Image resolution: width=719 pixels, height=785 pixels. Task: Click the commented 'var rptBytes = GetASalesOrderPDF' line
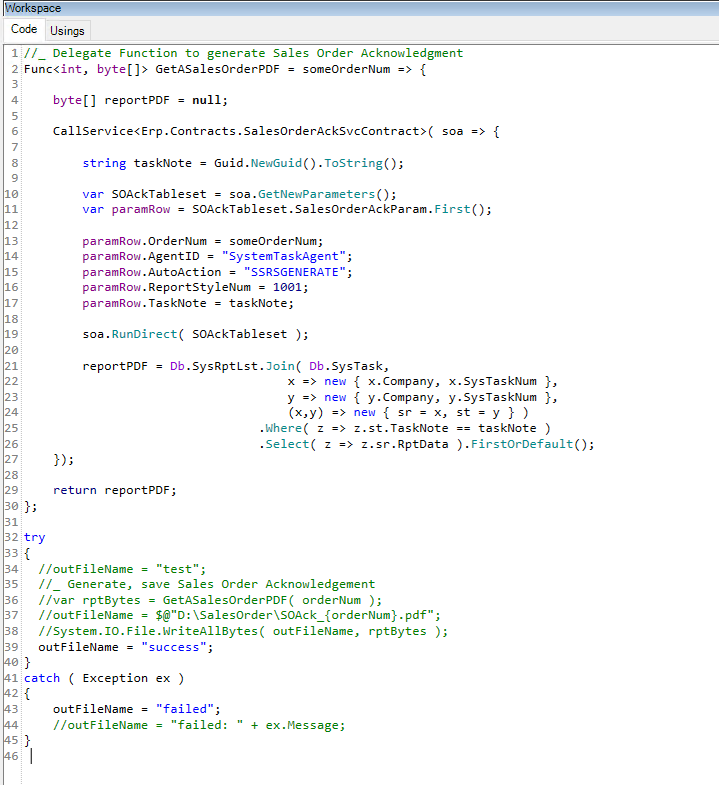pyautogui.click(x=210, y=600)
